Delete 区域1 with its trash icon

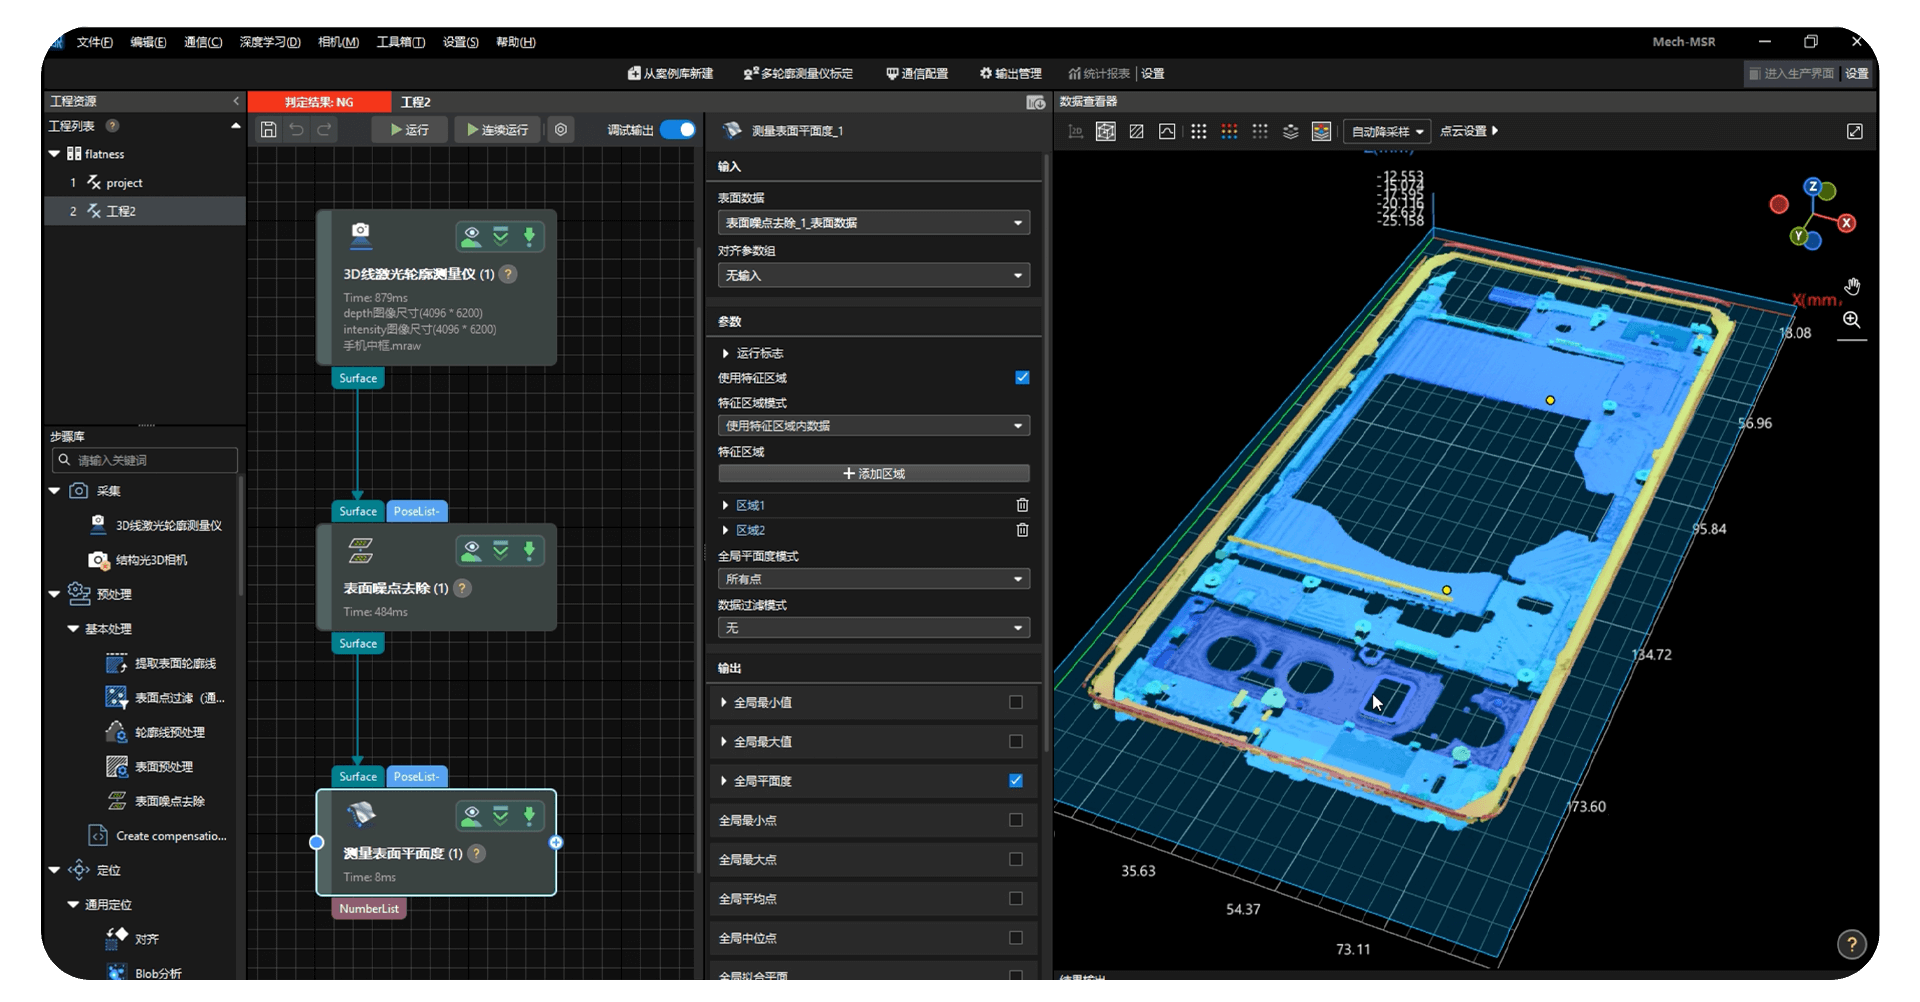coord(1022,505)
